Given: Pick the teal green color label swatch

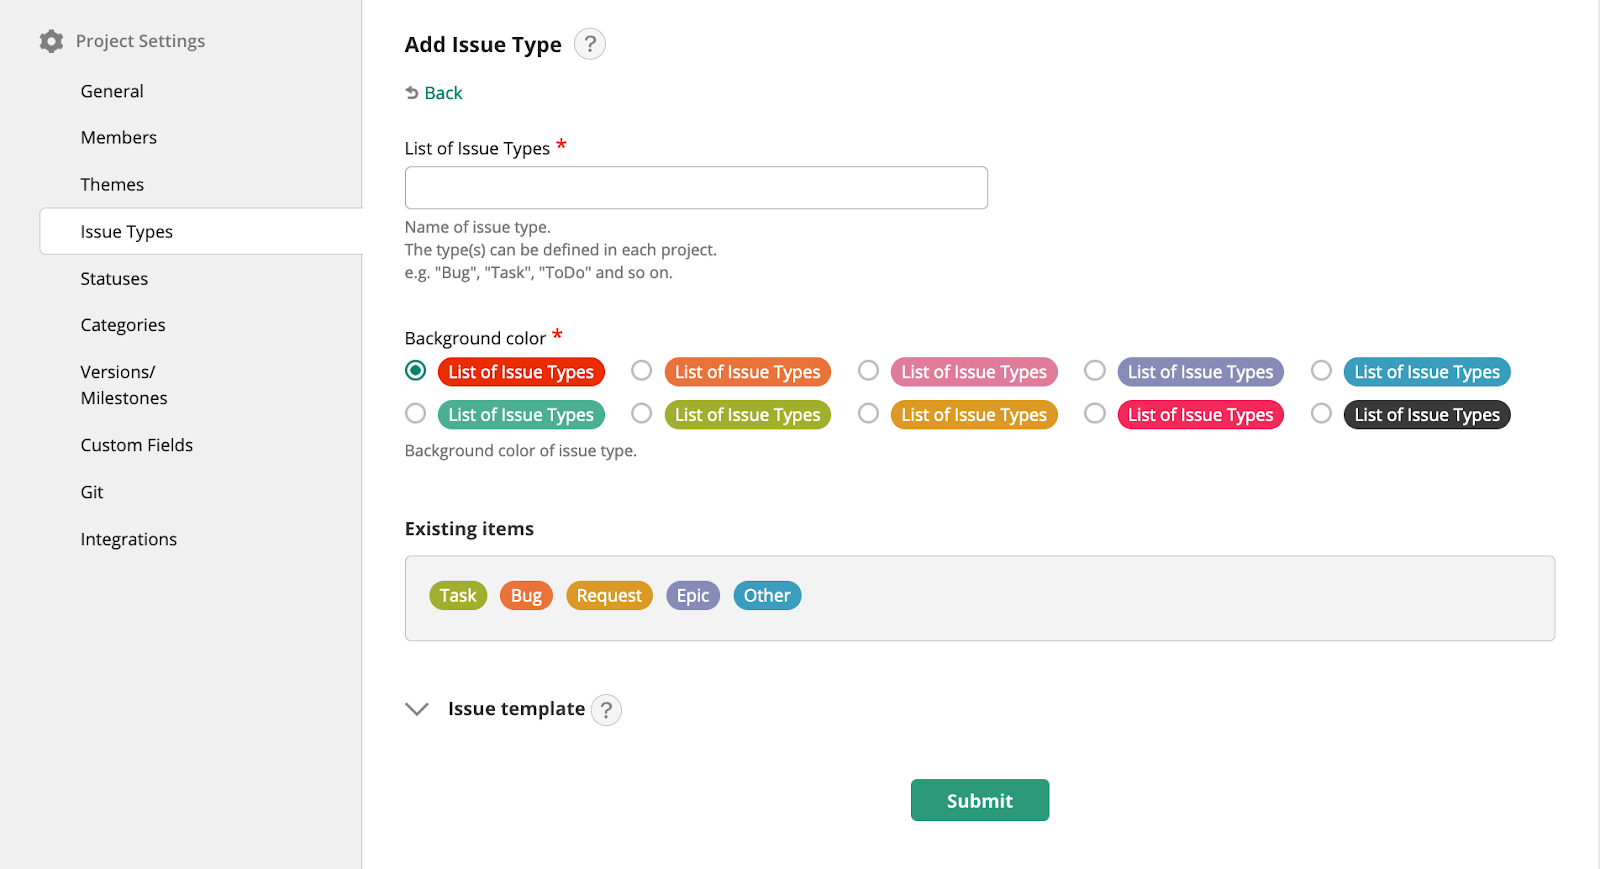Looking at the screenshot, I should (521, 415).
